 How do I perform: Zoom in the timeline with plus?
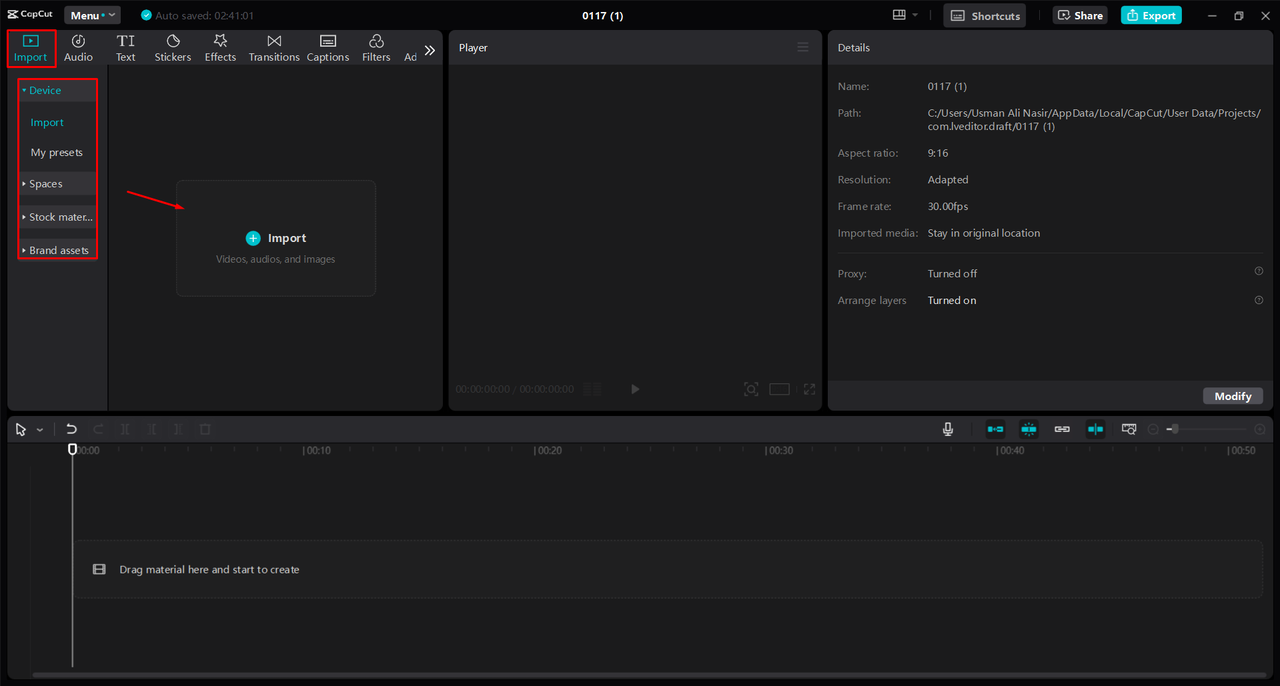pyautogui.click(x=1260, y=429)
